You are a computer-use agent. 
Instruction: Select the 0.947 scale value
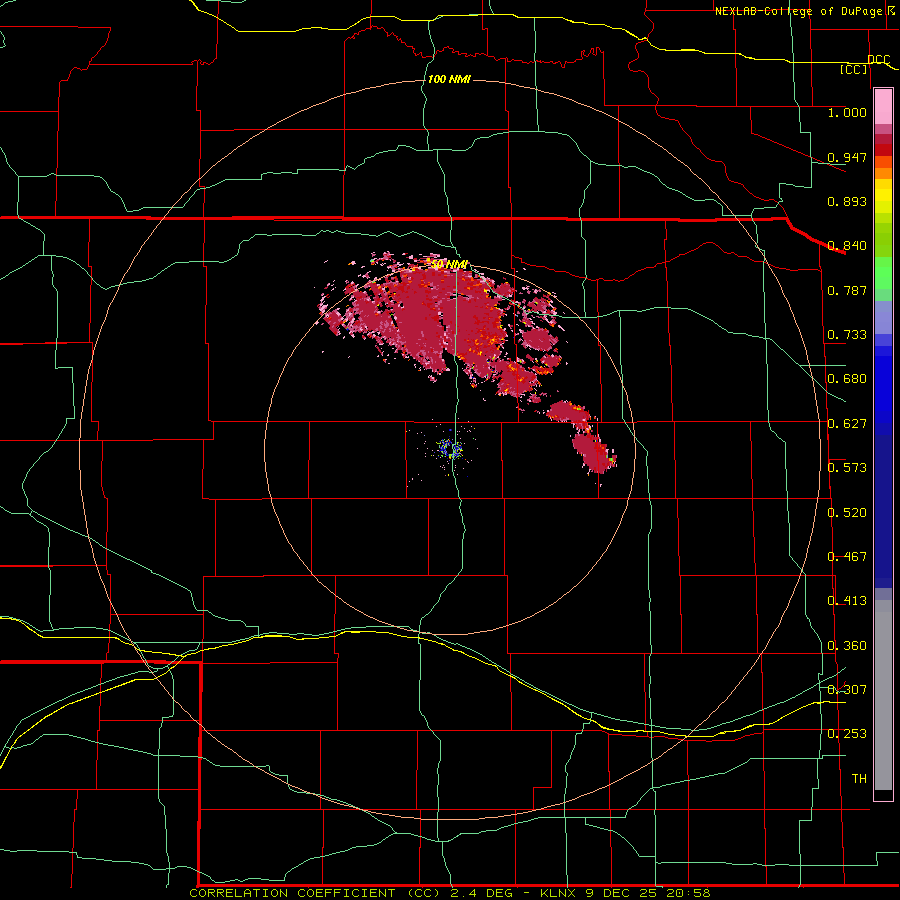[x=847, y=157]
